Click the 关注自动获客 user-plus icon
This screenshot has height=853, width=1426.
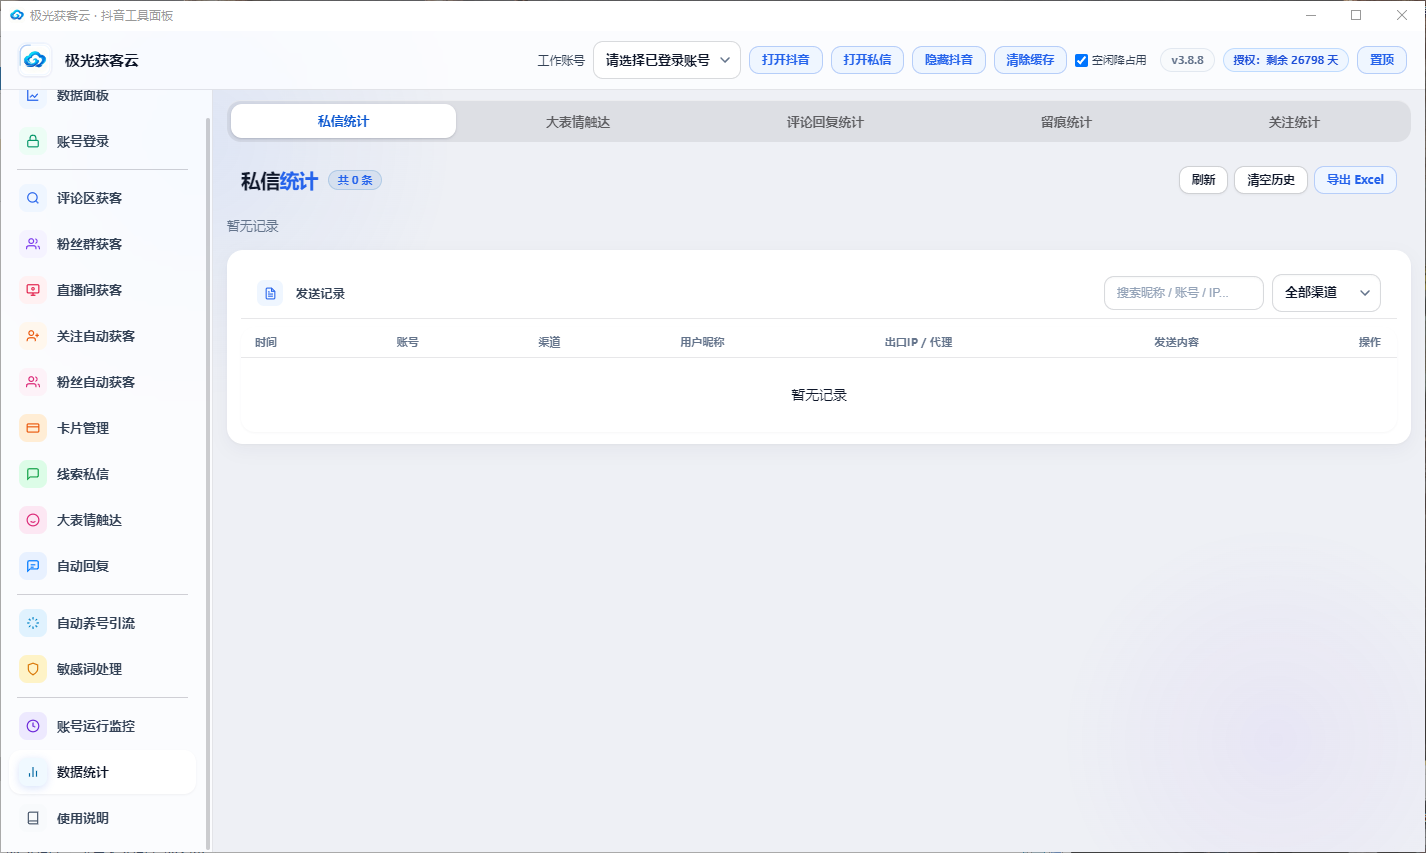tap(33, 336)
